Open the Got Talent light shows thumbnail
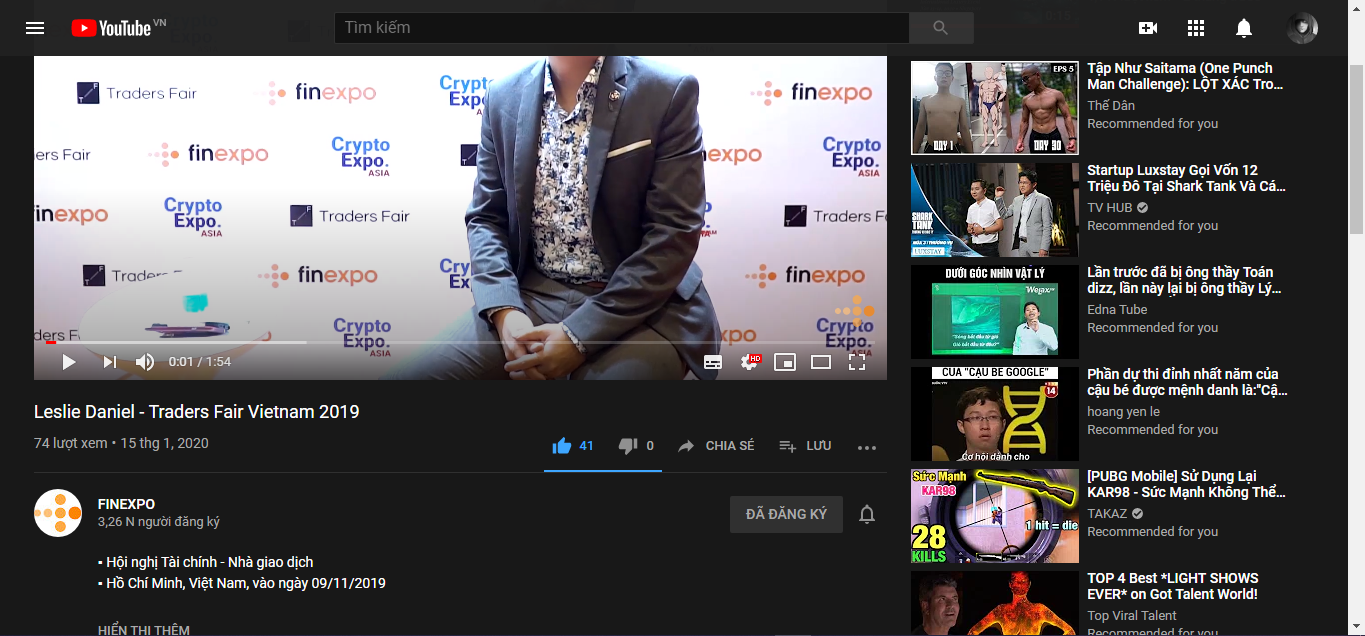Image resolution: width=1365 pixels, height=636 pixels. pos(995,603)
